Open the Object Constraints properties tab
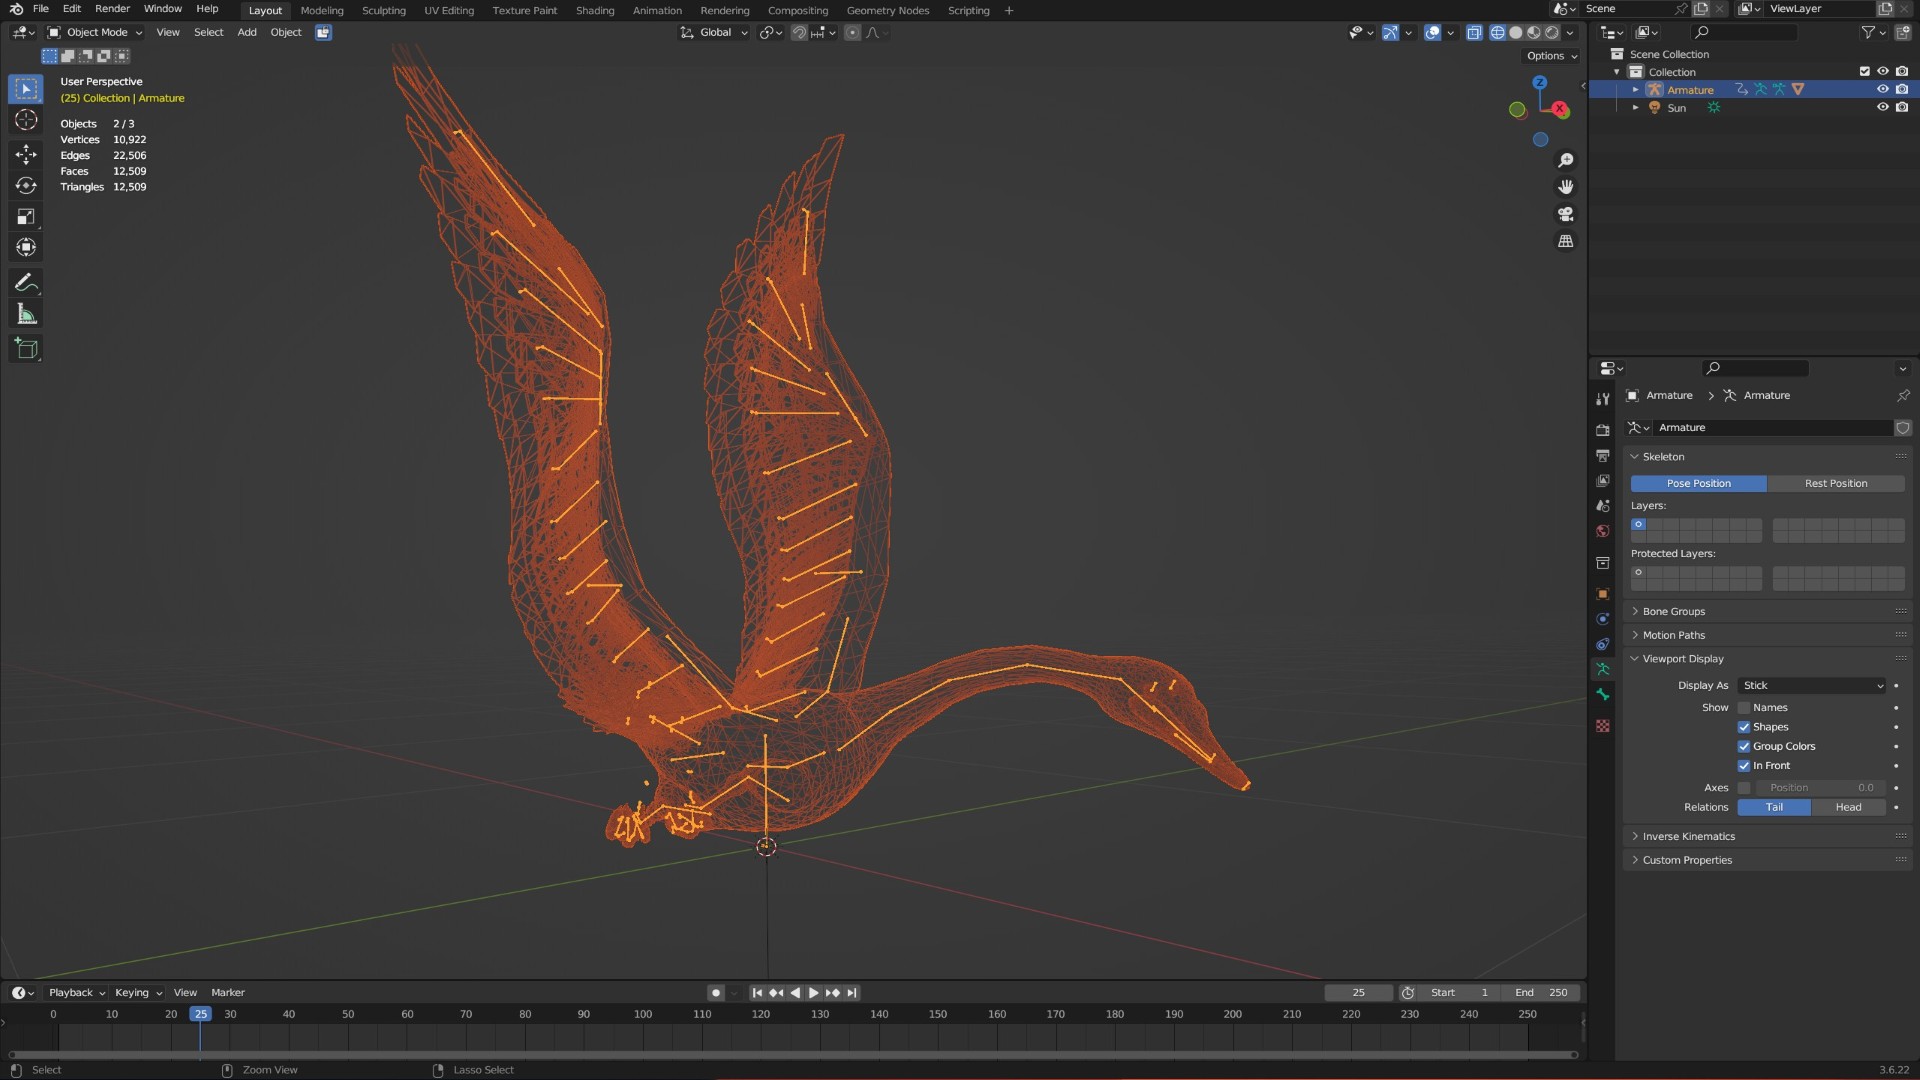 pyautogui.click(x=1603, y=644)
